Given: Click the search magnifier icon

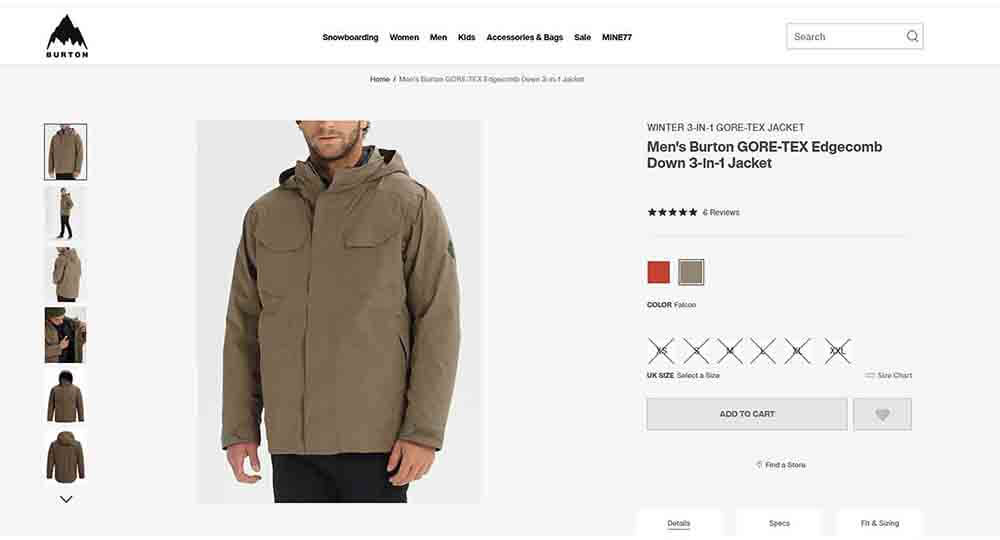Looking at the screenshot, I should [912, 36].
